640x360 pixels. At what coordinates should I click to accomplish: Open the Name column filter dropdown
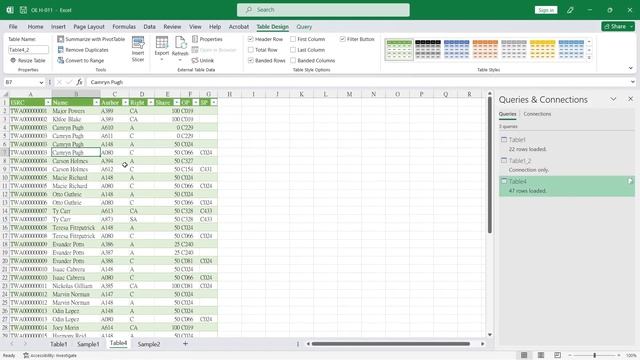(96, 102)
